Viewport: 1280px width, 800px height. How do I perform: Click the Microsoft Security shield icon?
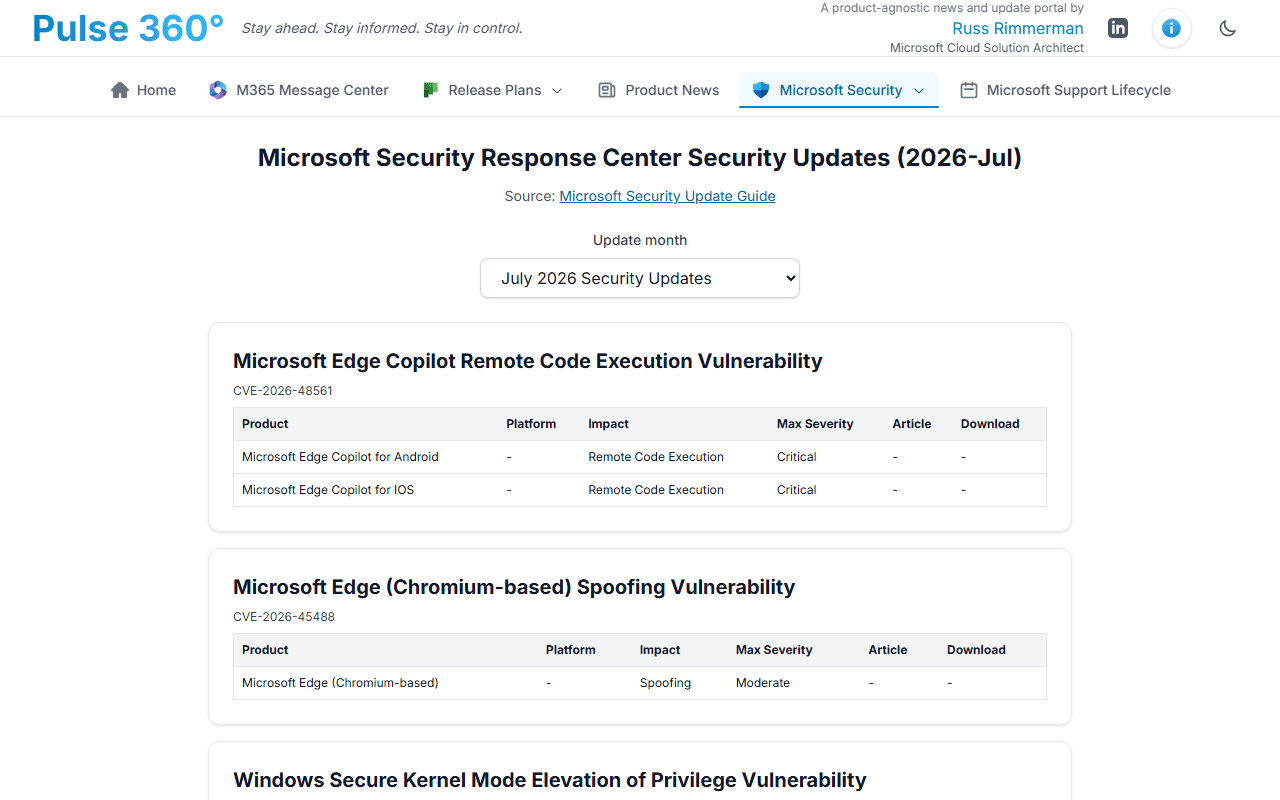pyautogui.click(x=761, y=90)
